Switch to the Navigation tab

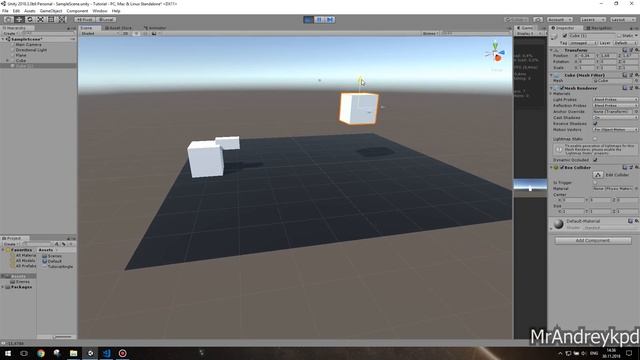pos(599,28)
